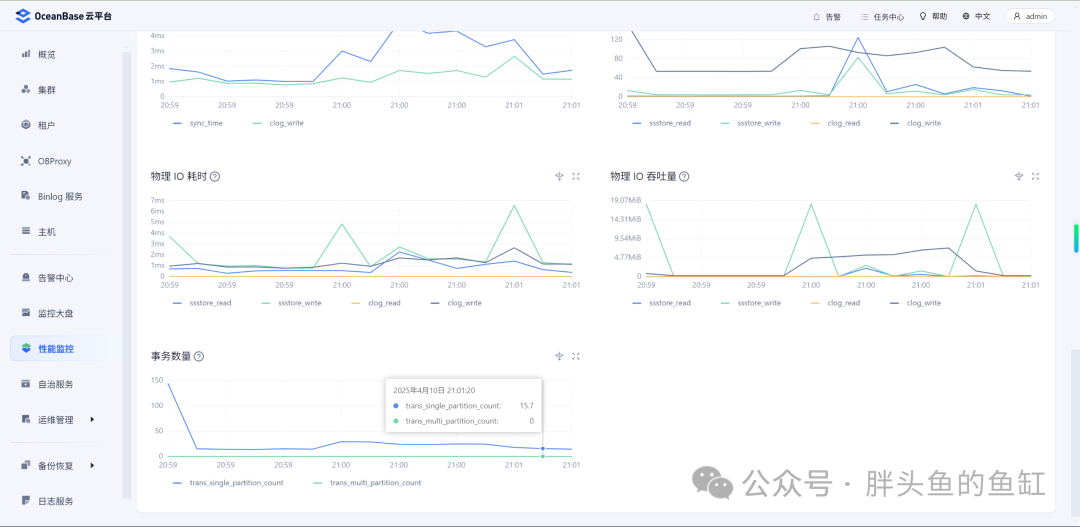1080x527 pixels.
Task: Toggle ssstore_write legend in 物理 IO 耗时
Action: pos(291,303)
